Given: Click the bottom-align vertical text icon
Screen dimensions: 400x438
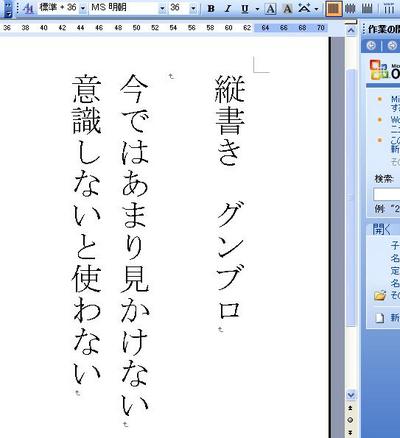Looking at the screenshot, I should tap(367, 8).
